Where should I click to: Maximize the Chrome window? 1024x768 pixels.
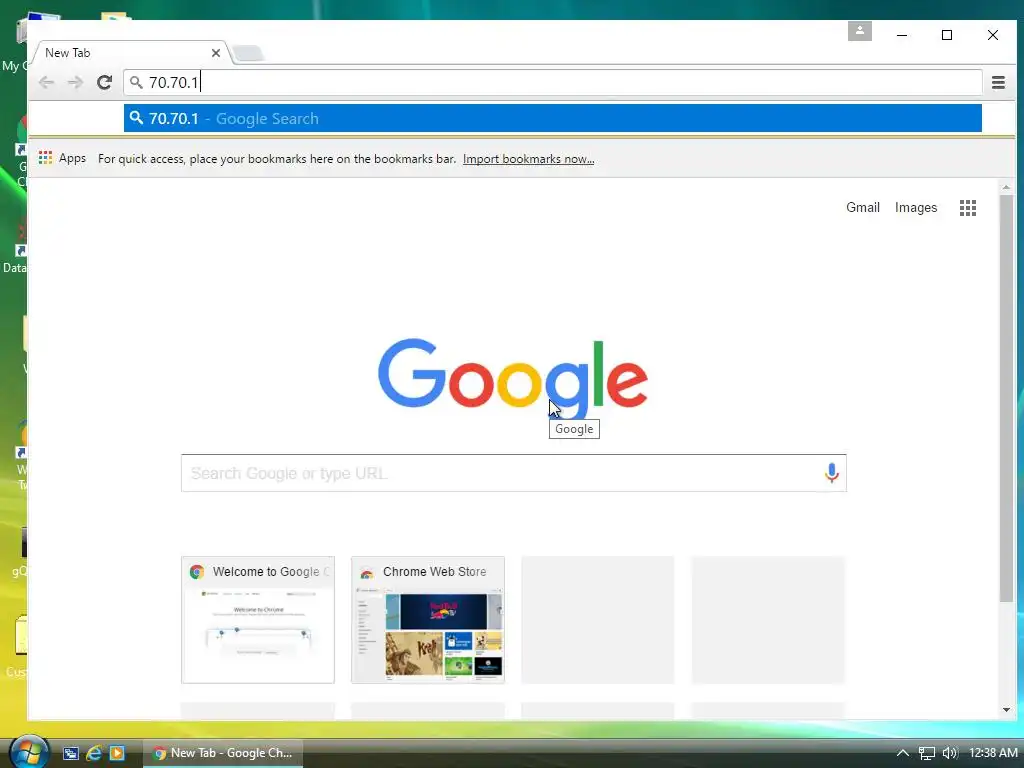tap(947, 35)
